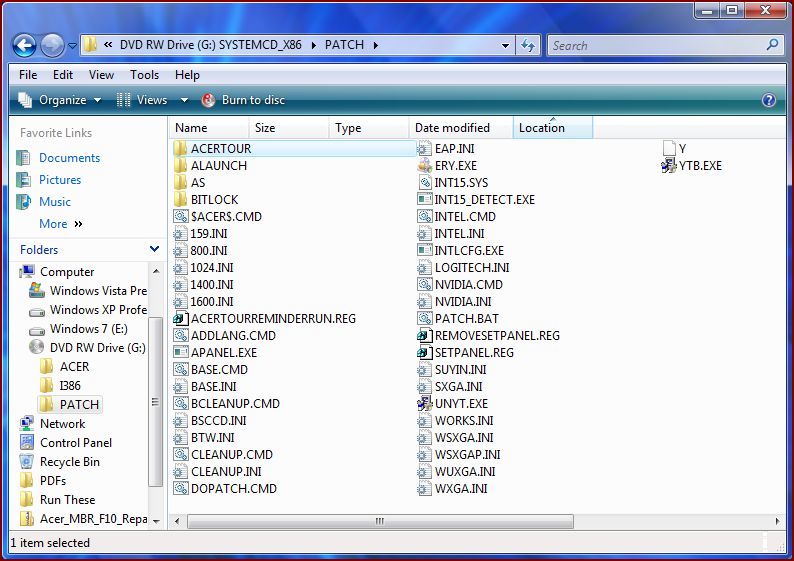The image size is (794, 561).
Task: Open Documents in Favorite Links
Action: pyautogui.click(x=58, y=158)
